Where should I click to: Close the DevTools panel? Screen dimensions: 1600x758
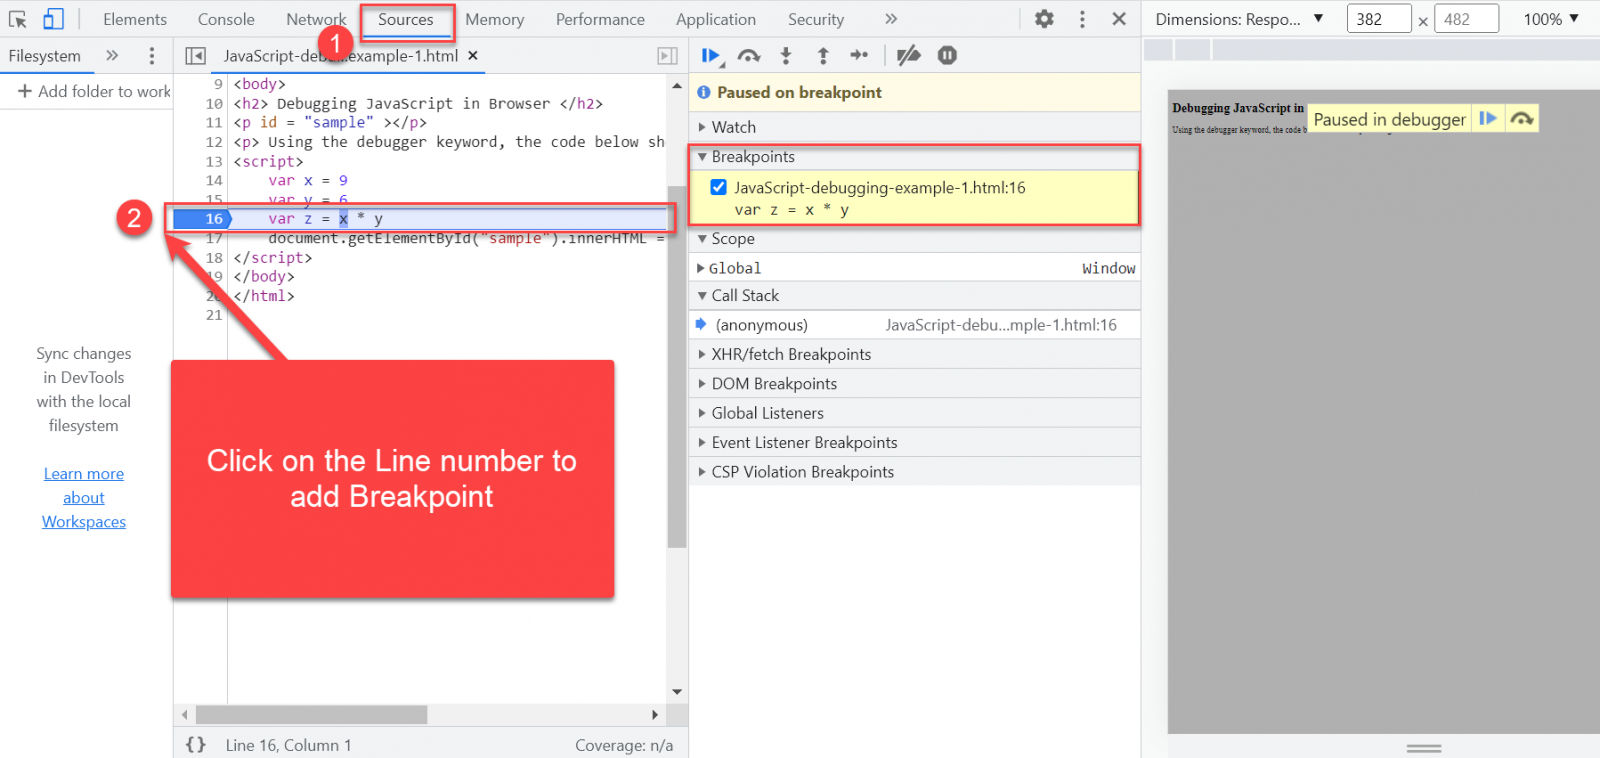1119,19
